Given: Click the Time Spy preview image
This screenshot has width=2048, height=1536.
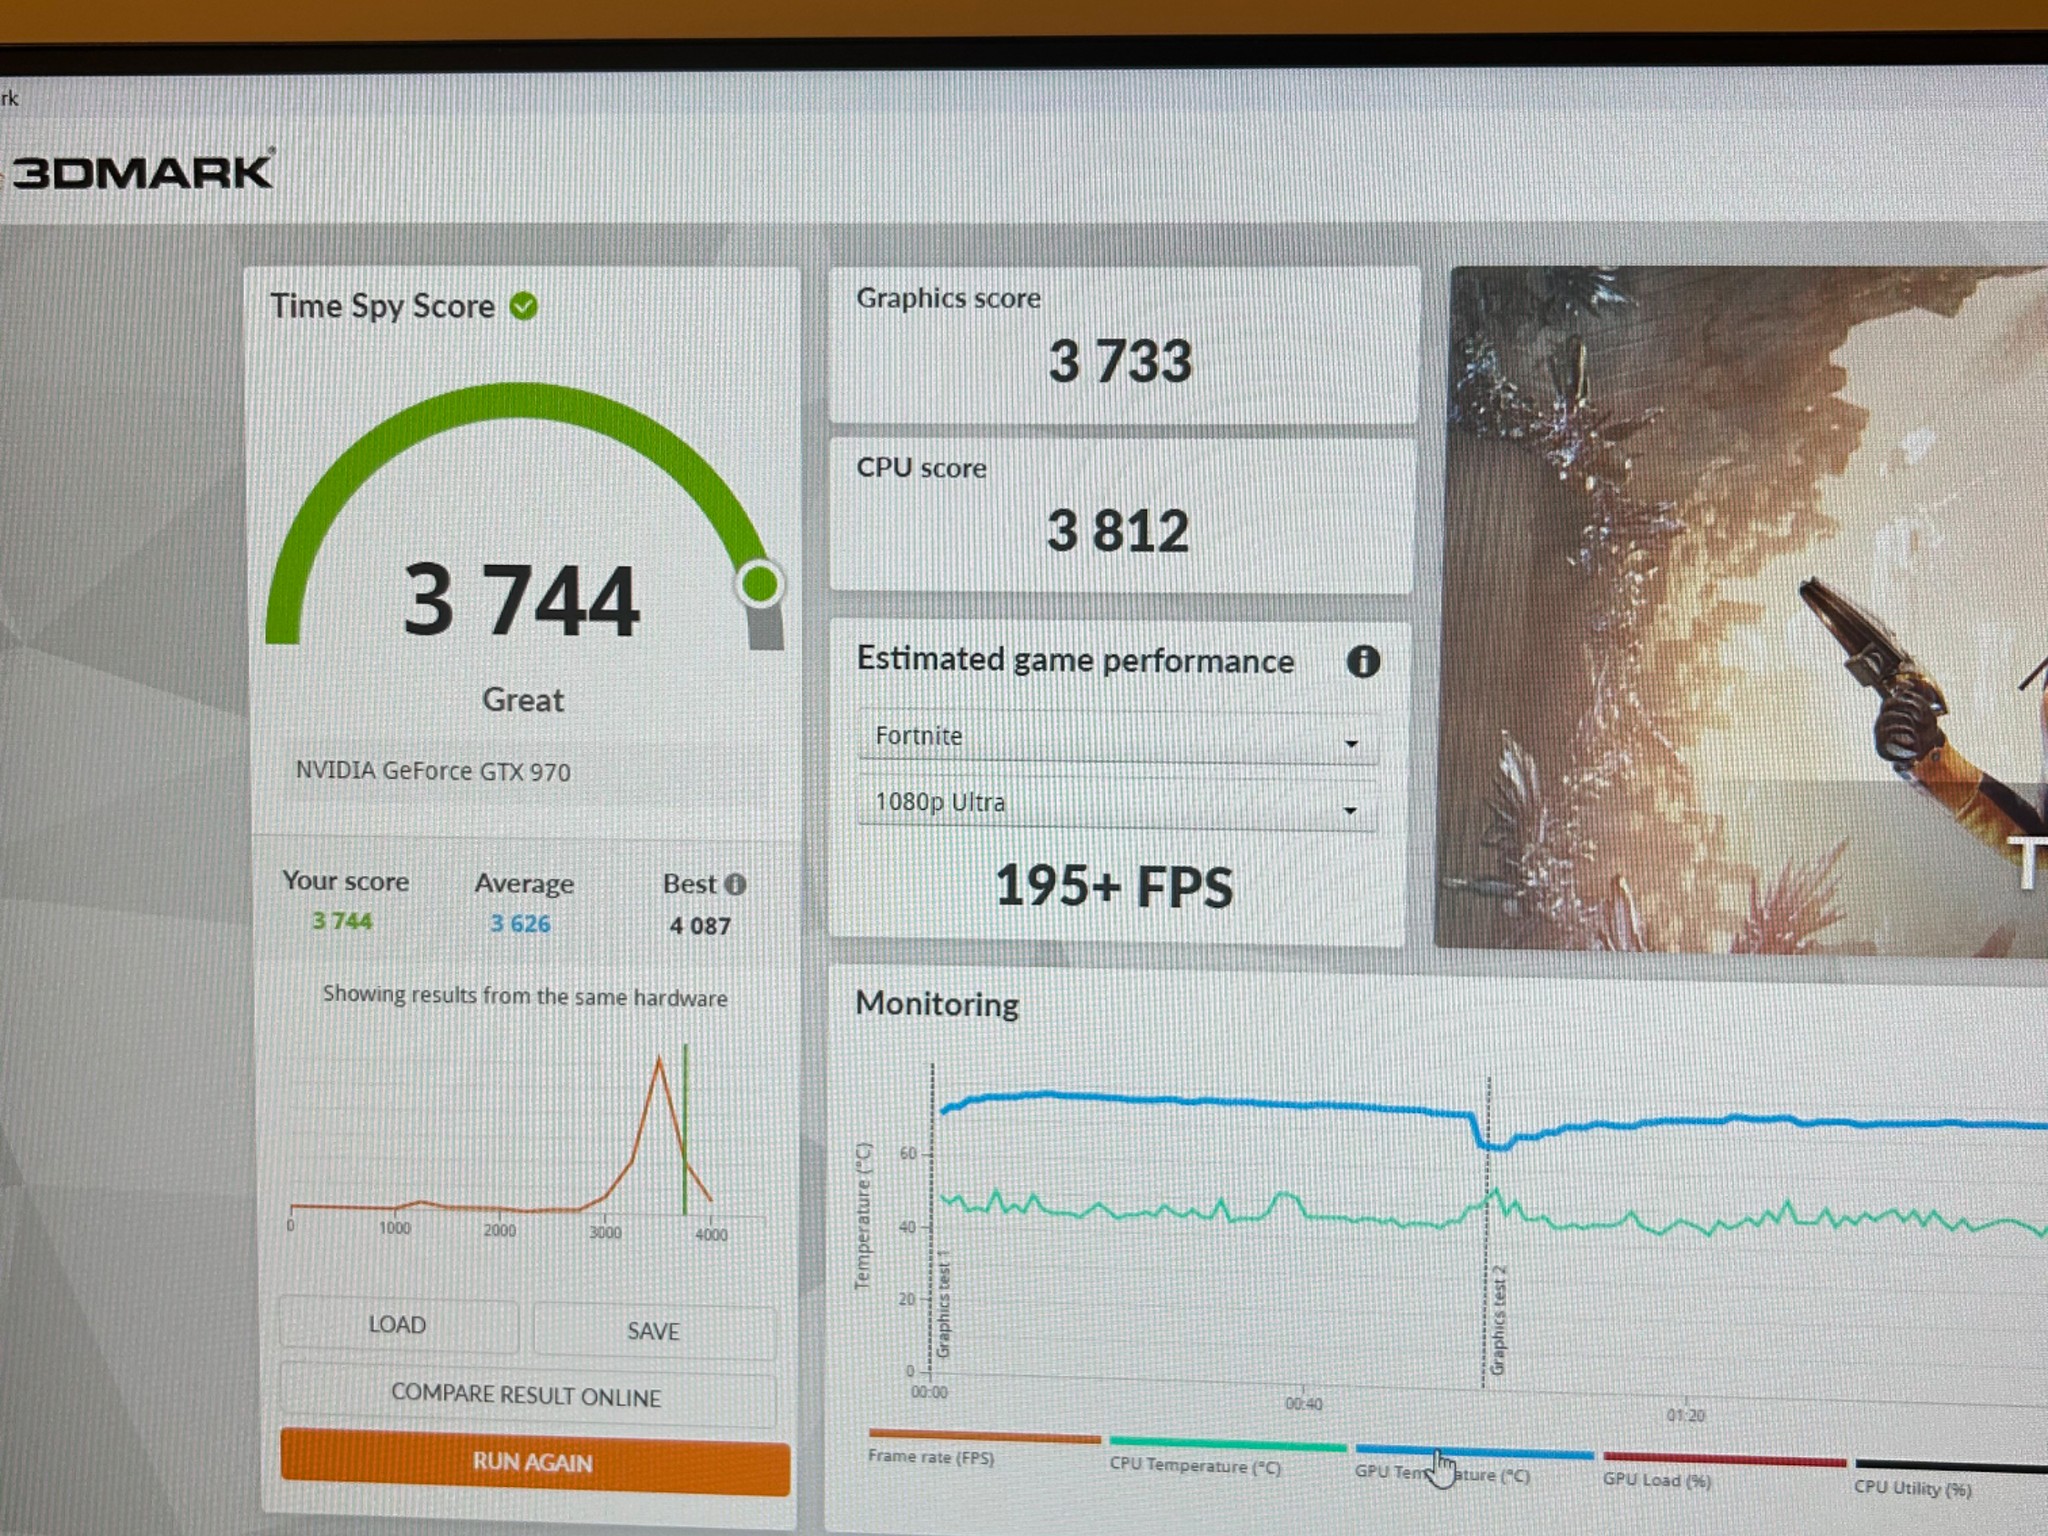Looking at the screenshot, I should point(1740,610).
